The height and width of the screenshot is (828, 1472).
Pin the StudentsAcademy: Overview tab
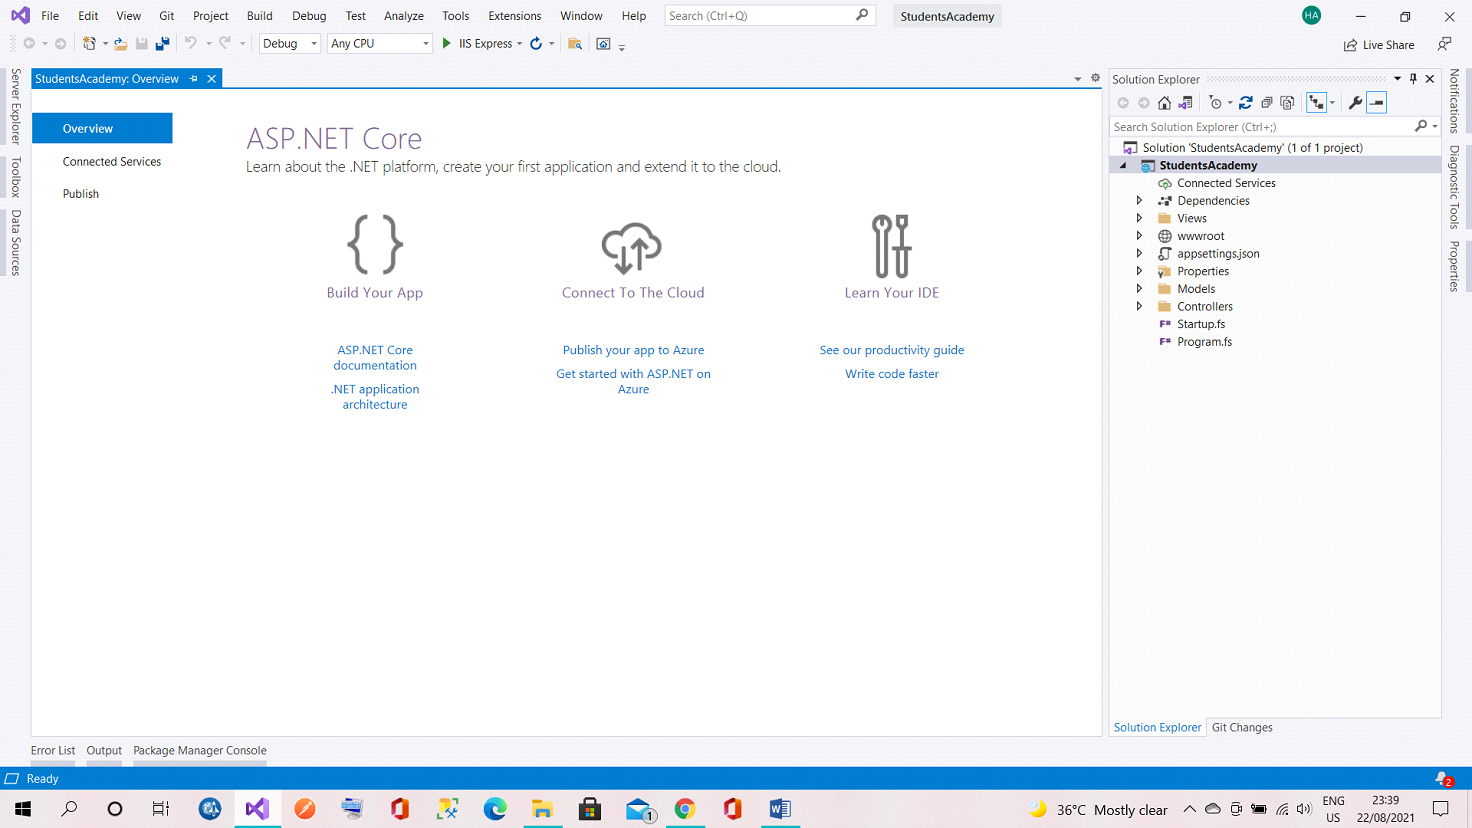coord(194,79)
